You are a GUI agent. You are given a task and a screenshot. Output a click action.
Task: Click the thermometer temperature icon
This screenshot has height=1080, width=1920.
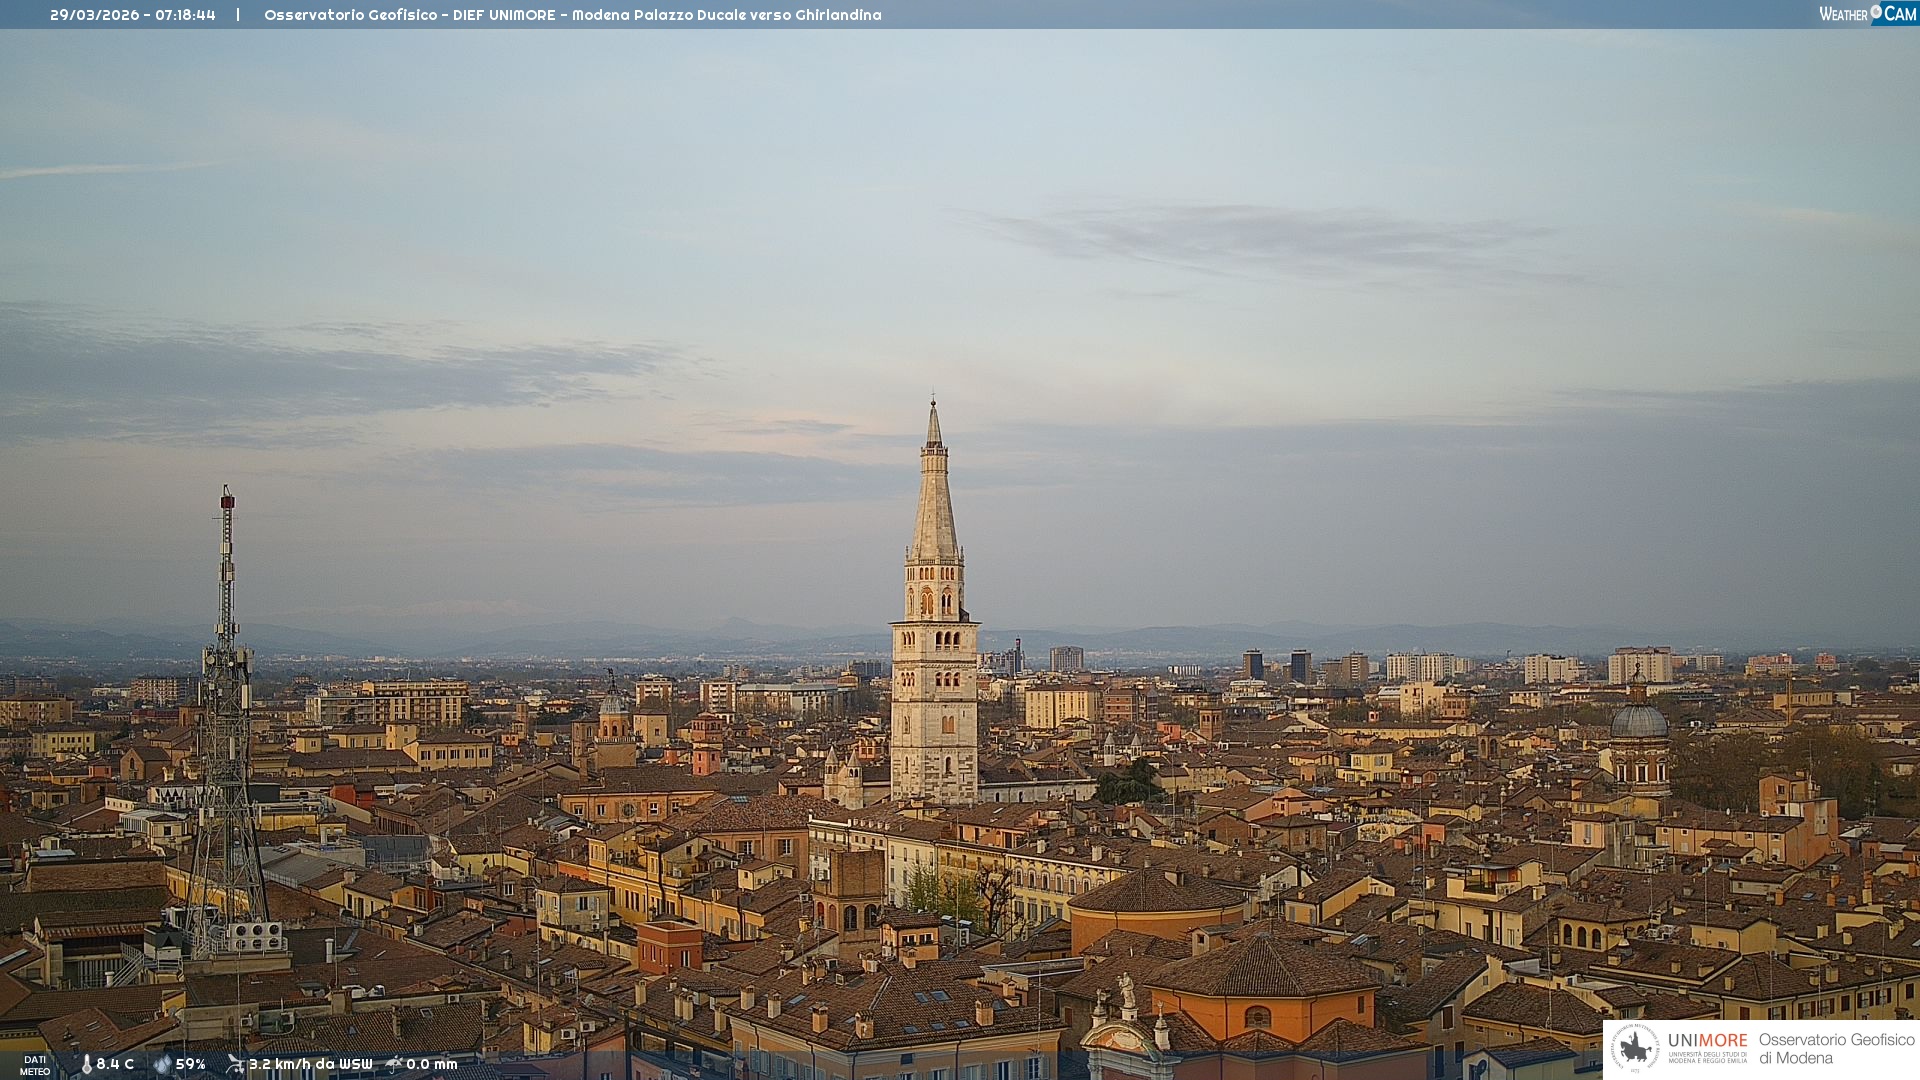[x=86, y=1064]
